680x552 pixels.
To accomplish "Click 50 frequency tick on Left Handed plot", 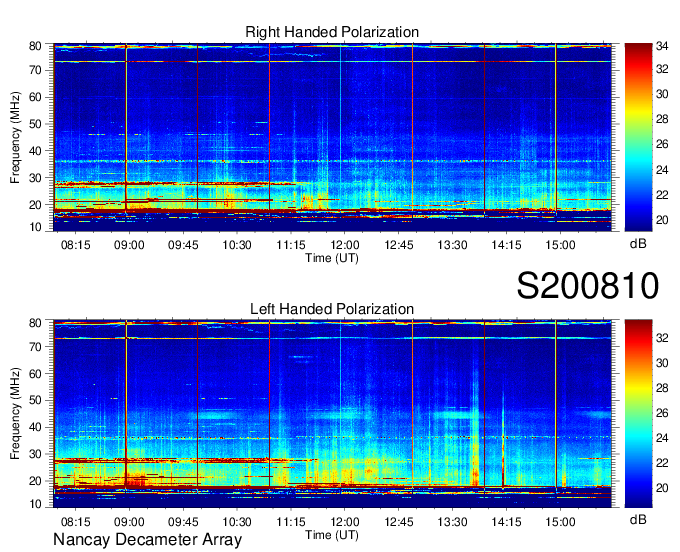I will point(35,400).
